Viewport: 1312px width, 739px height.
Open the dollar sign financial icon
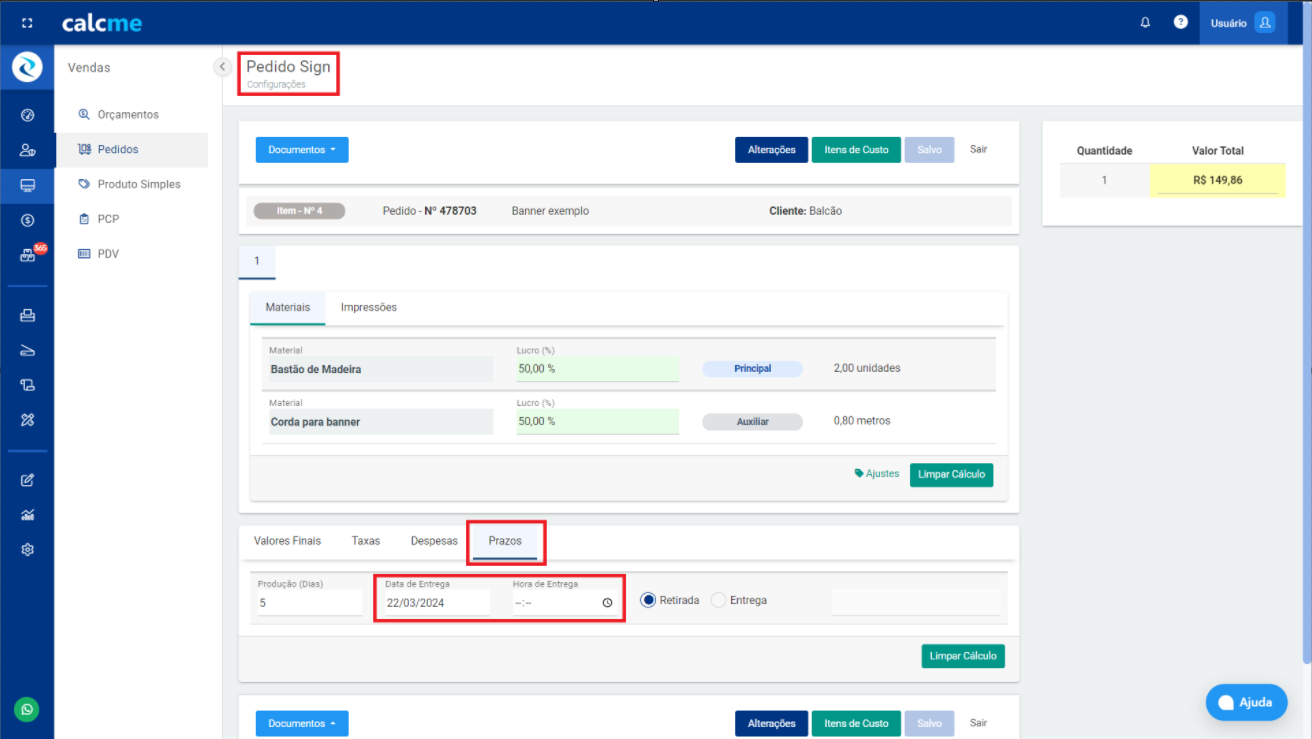[x=27, y=220]
